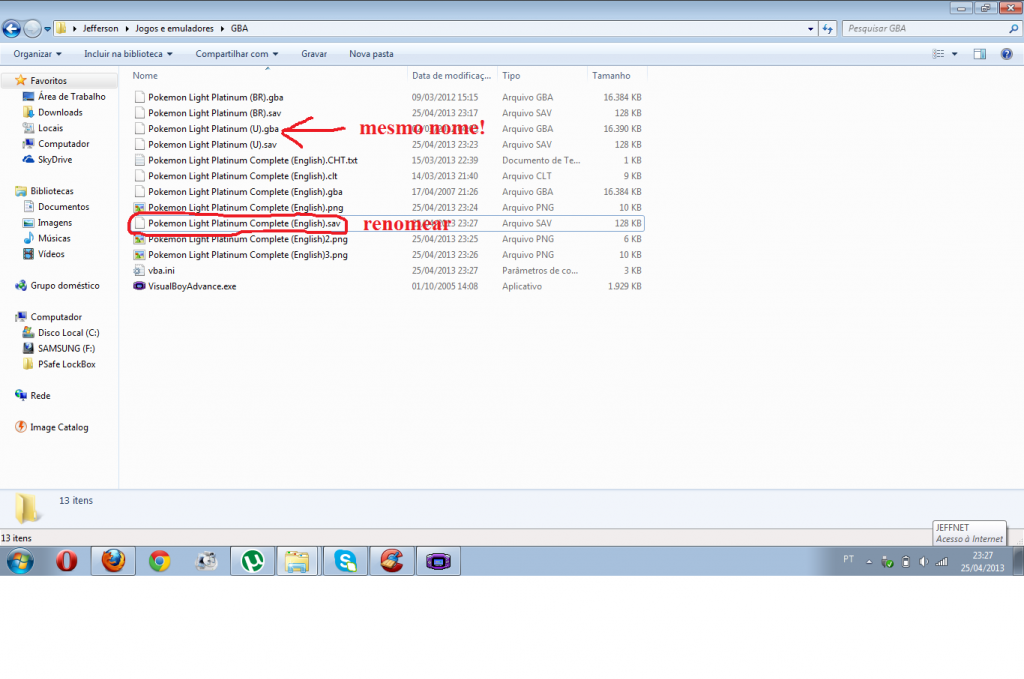The width and height of the screenshot is (1024, 679).
Task: Expand the address bar history dropdown
Action: 810,29
